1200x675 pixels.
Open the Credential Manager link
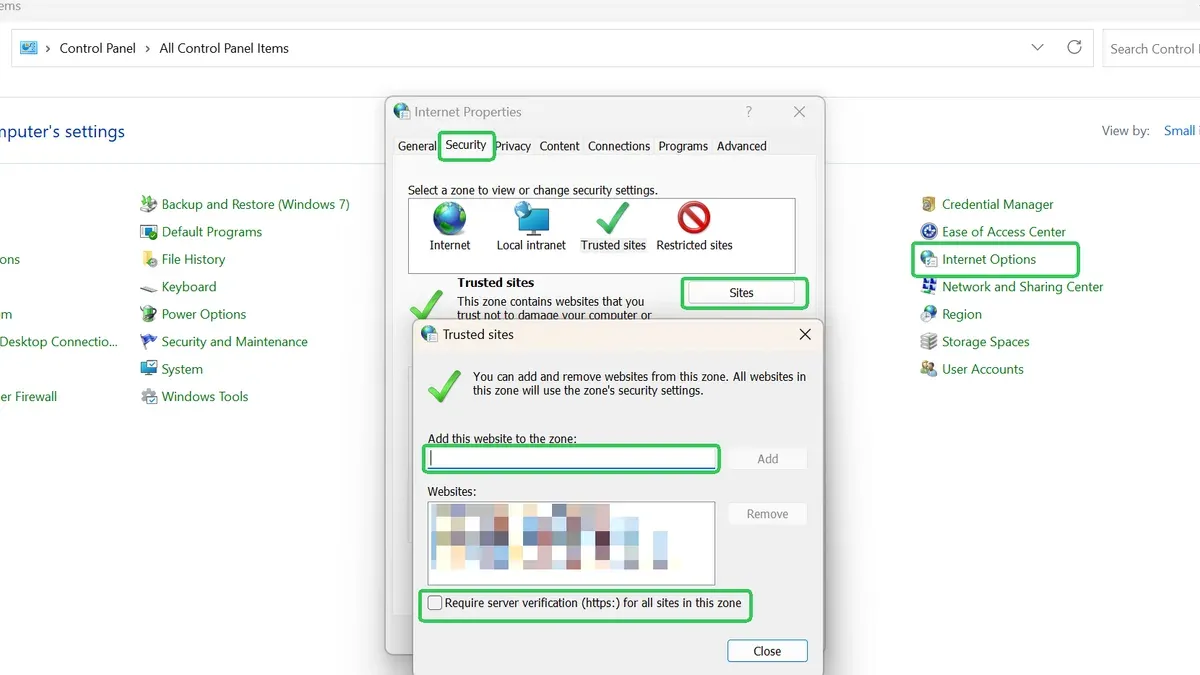point(998,204)
